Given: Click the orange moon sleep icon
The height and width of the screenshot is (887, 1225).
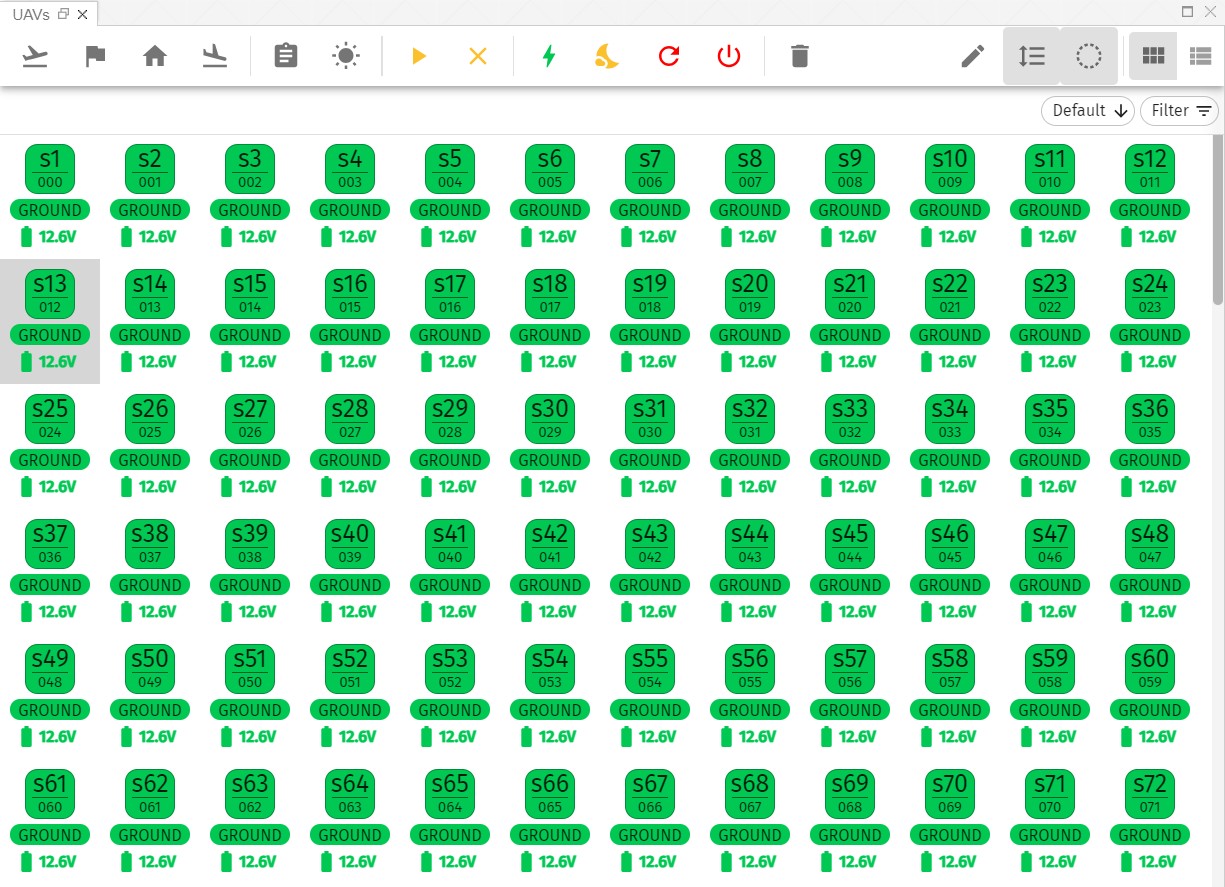Looking at the screenshot, I should coord(607,56).
